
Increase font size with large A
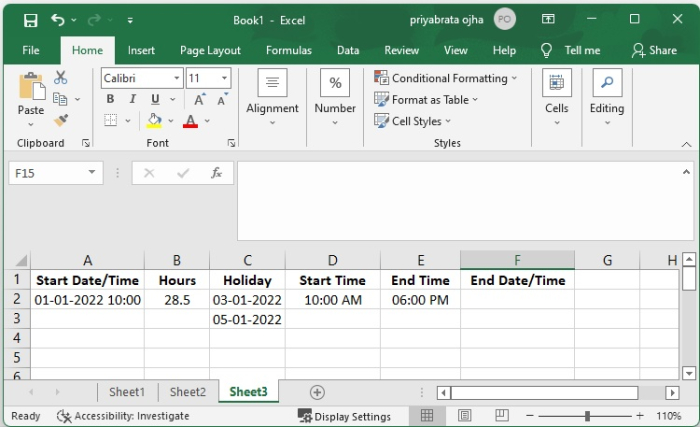200,99
